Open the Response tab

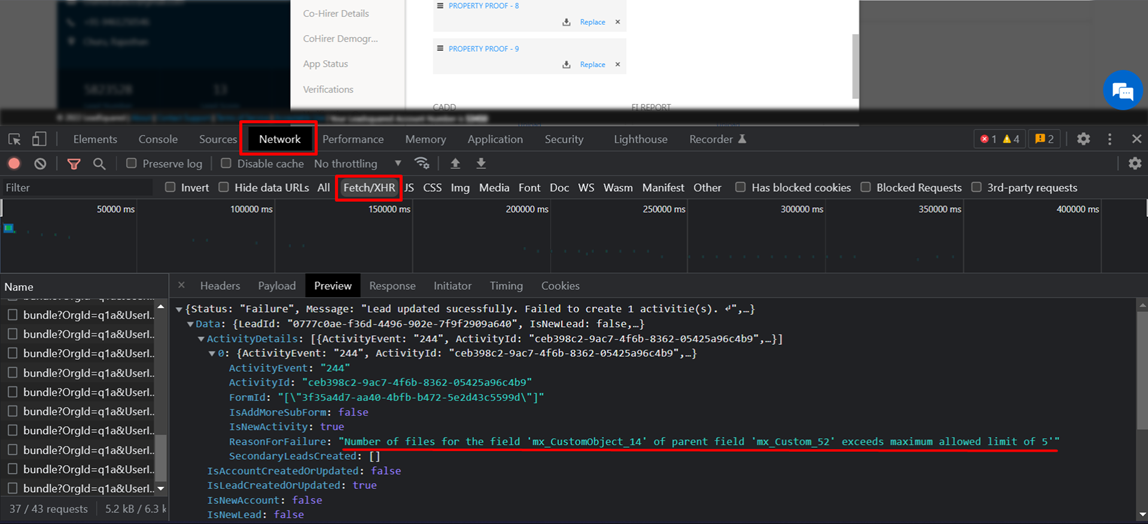click(392, 286)
